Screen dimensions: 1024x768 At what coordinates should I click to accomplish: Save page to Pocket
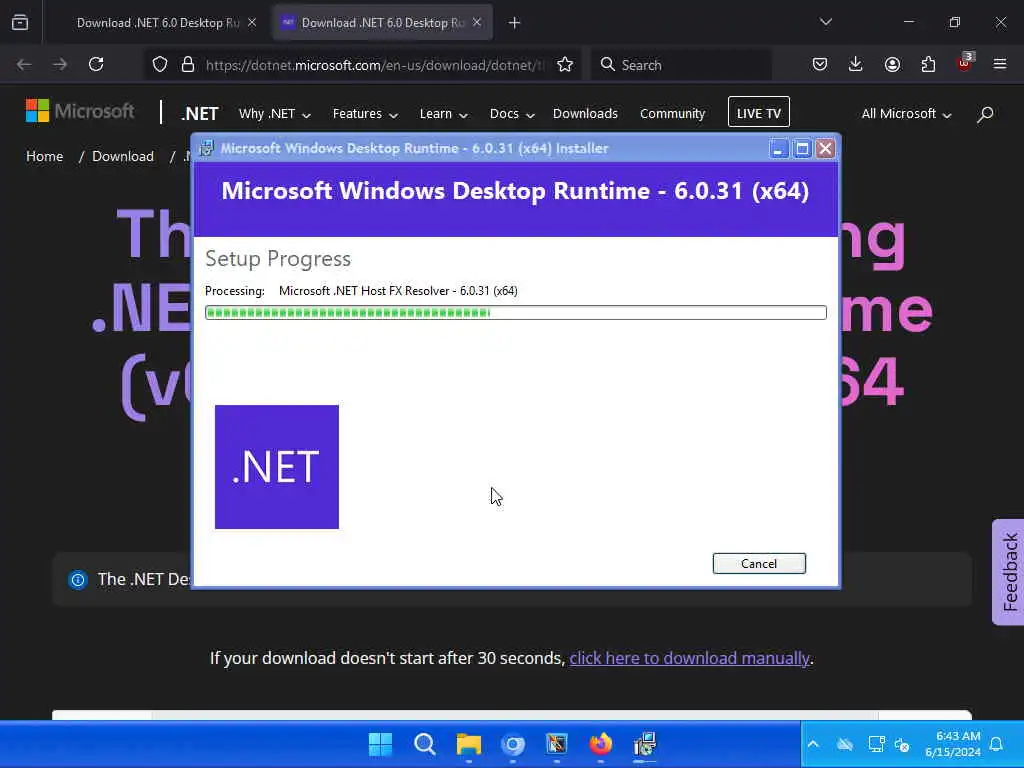coord(820,65)
